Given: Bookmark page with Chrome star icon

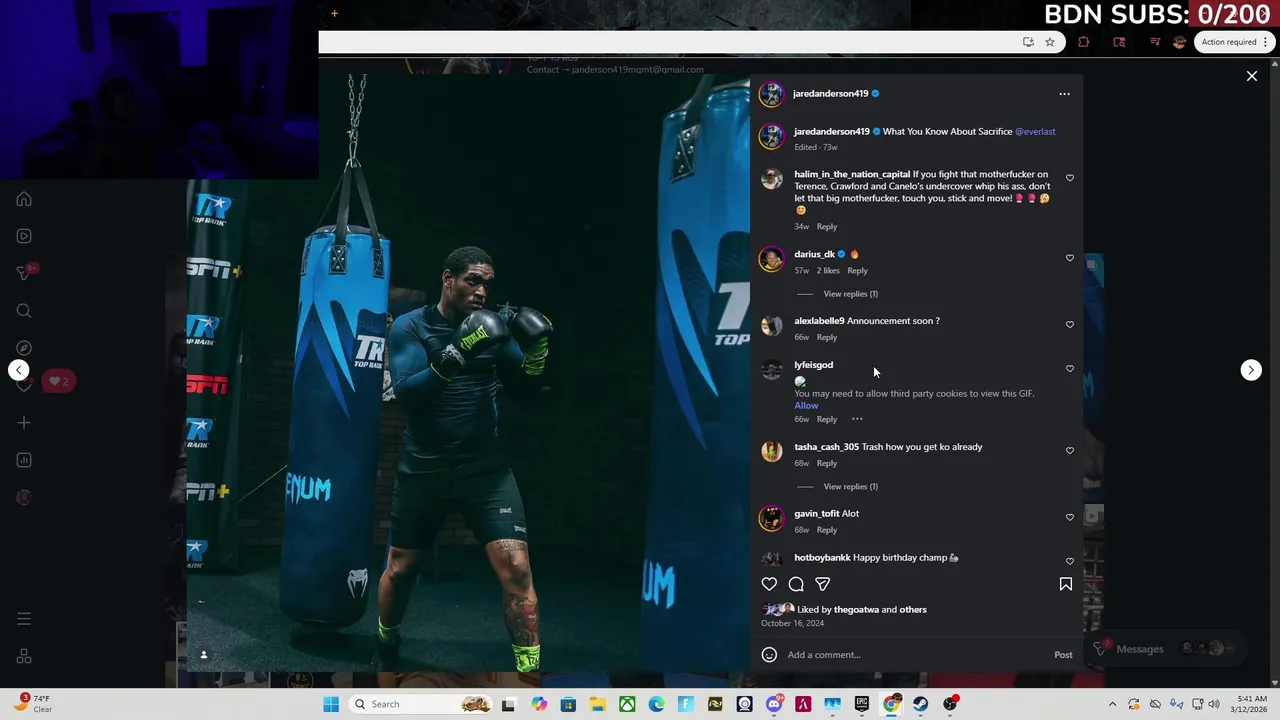Looking at the screenshot, I should 1050,42.
